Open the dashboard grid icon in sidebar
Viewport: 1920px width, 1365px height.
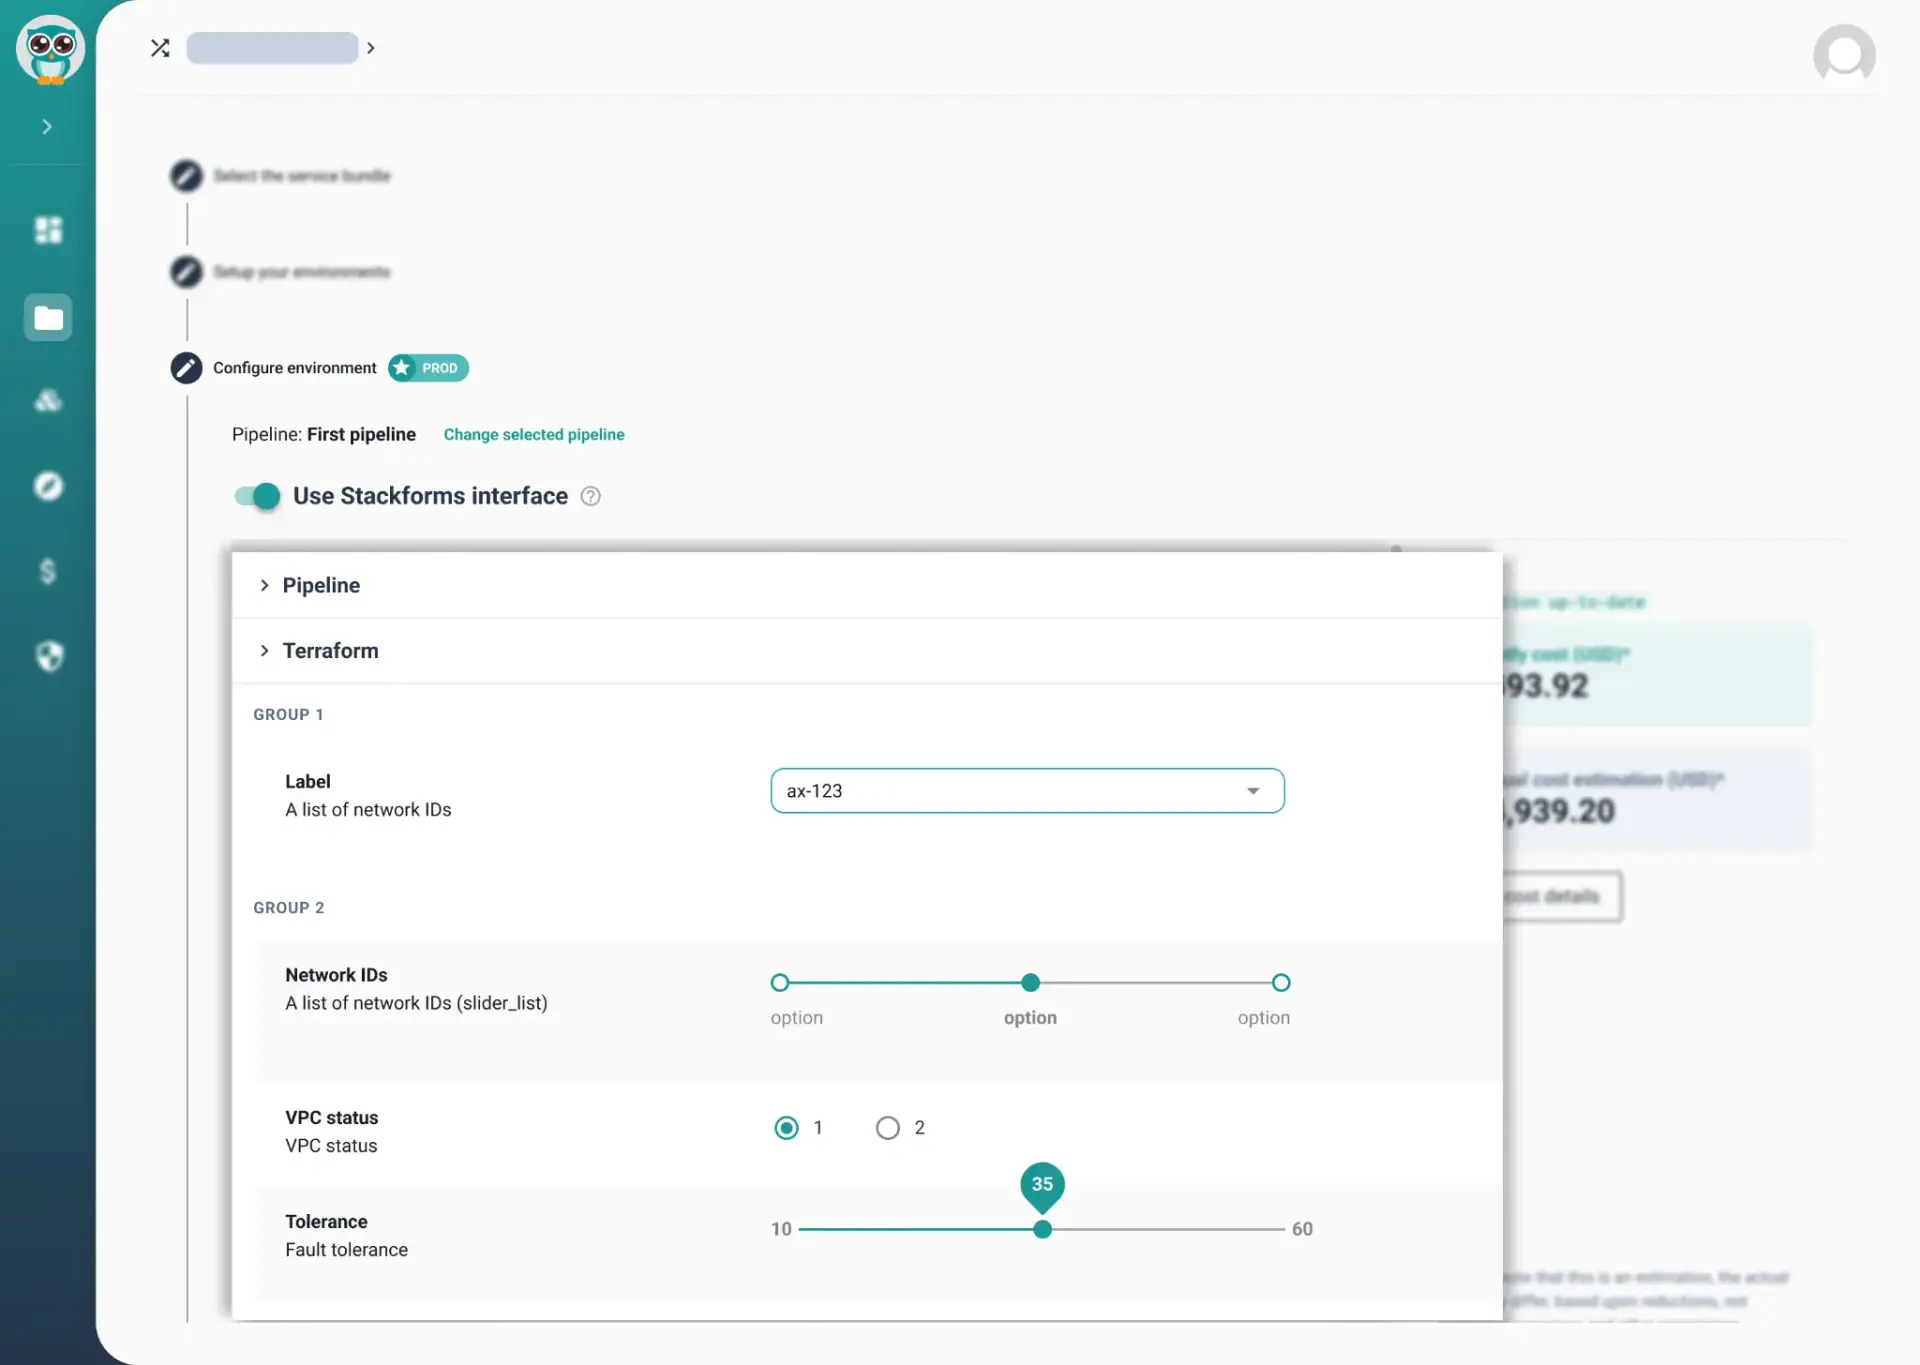pyautogui.click(x=48, y=230)
